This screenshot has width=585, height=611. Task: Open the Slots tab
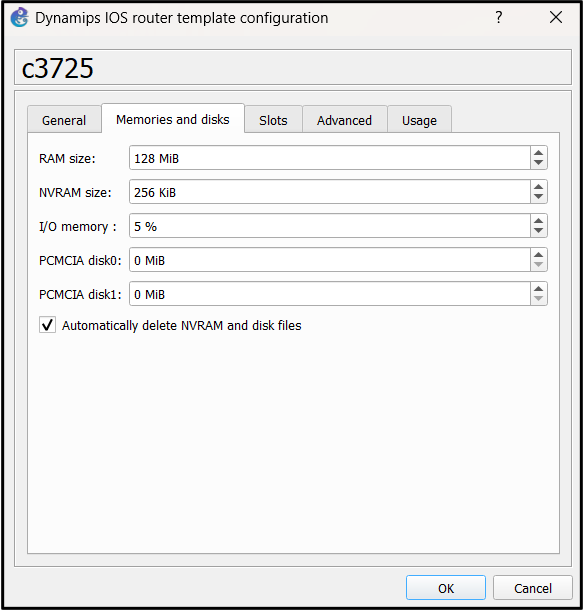coord(273,120)
